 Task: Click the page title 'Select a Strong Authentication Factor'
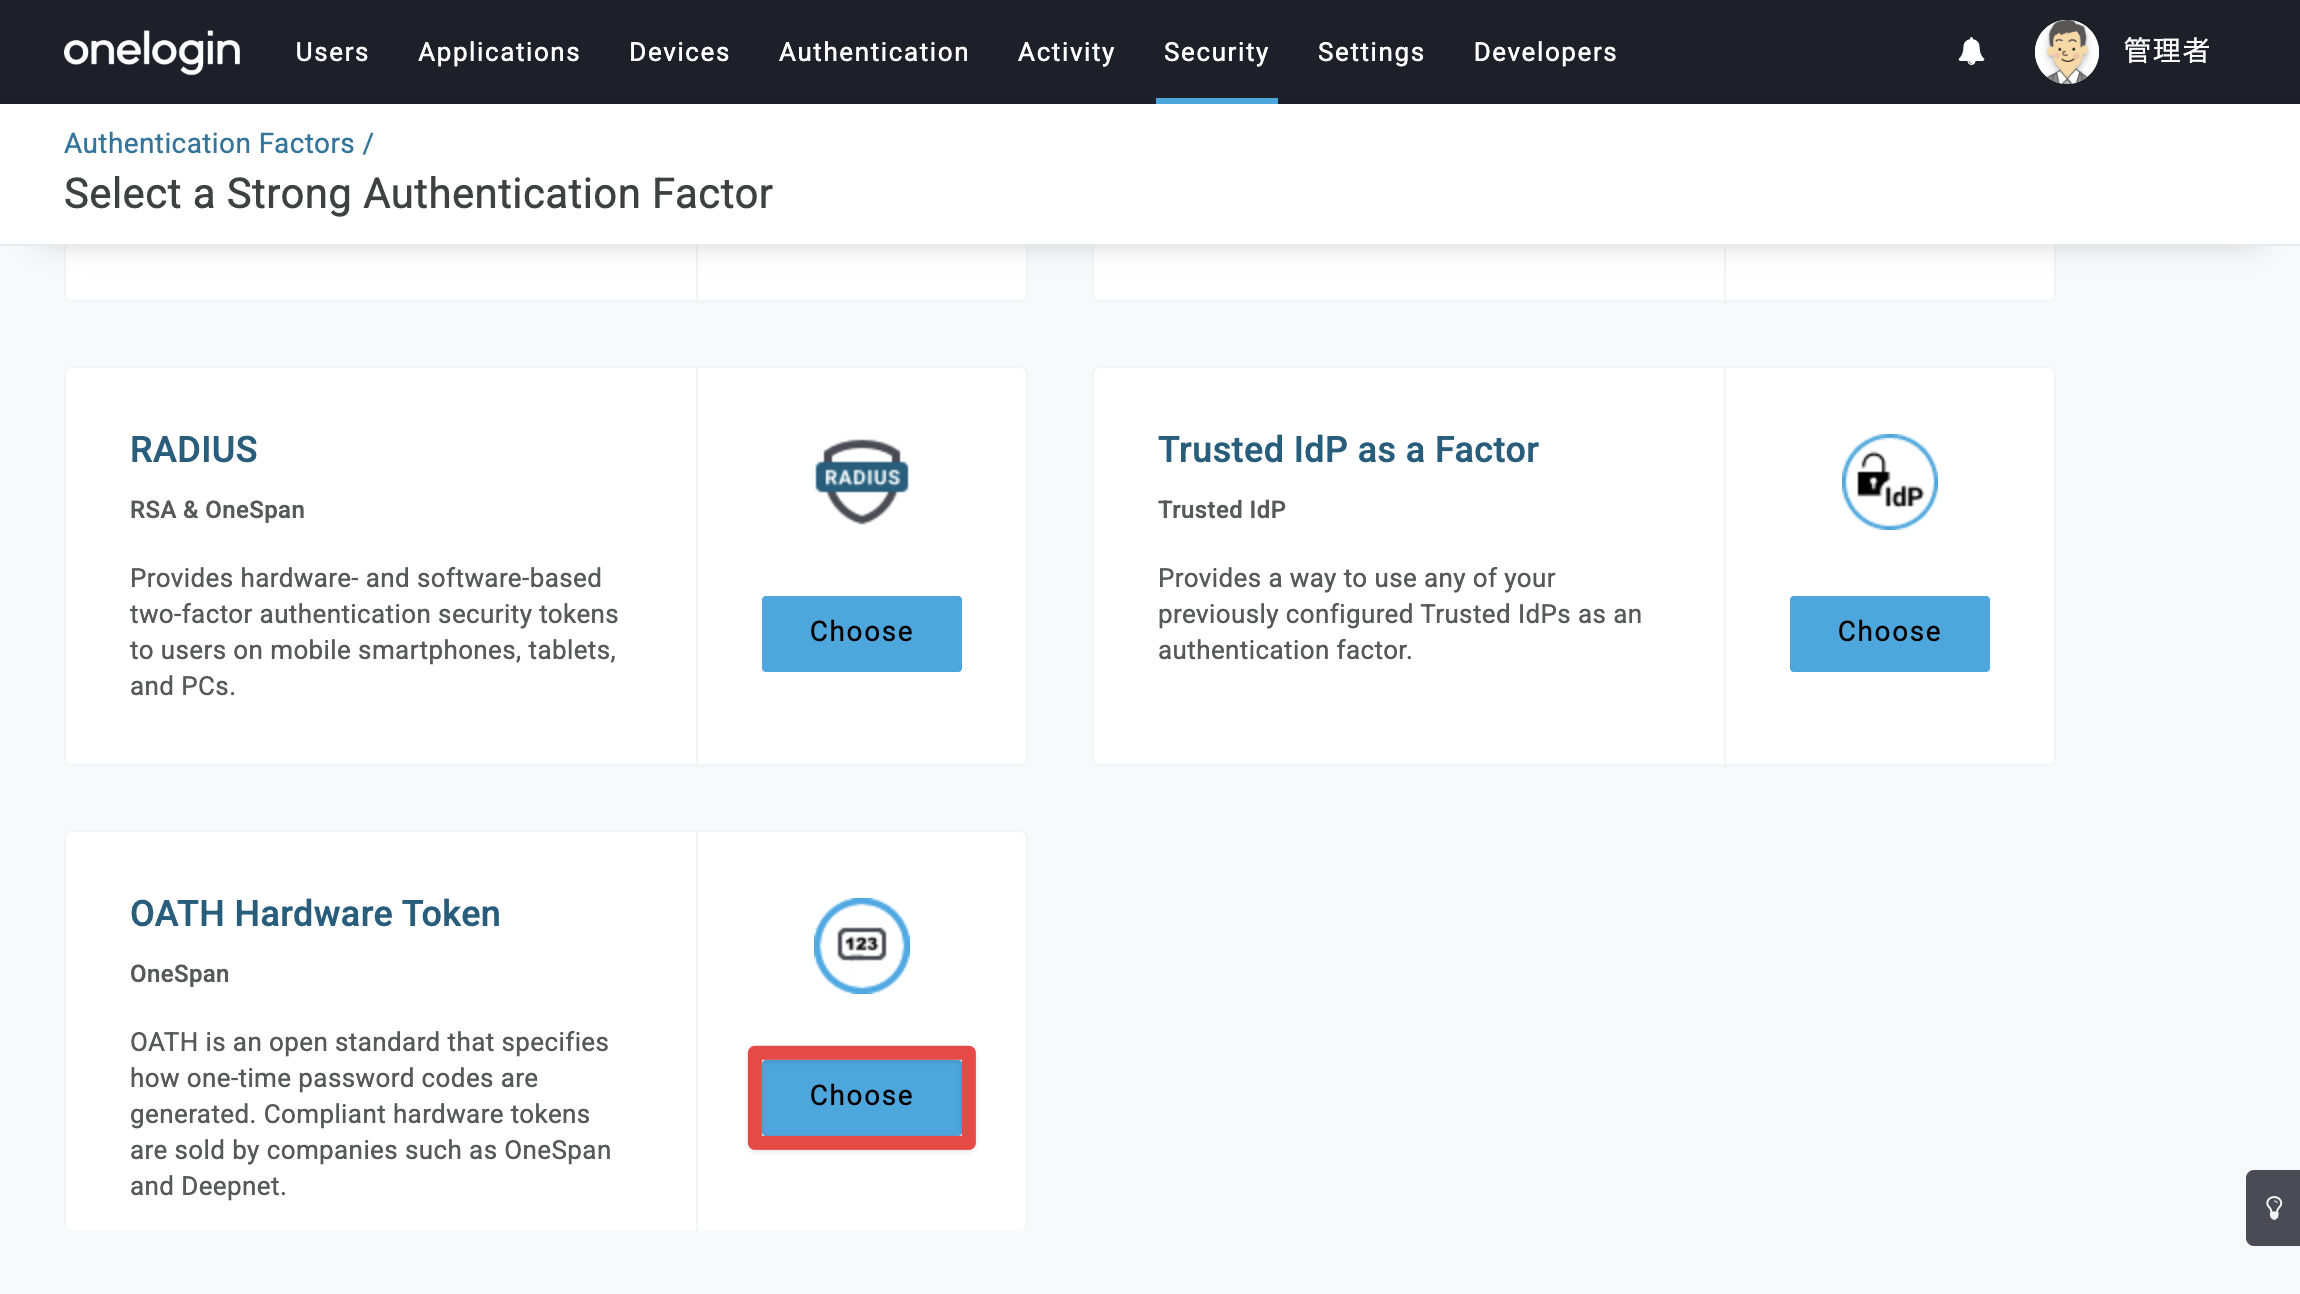click(x=418, y=193)
